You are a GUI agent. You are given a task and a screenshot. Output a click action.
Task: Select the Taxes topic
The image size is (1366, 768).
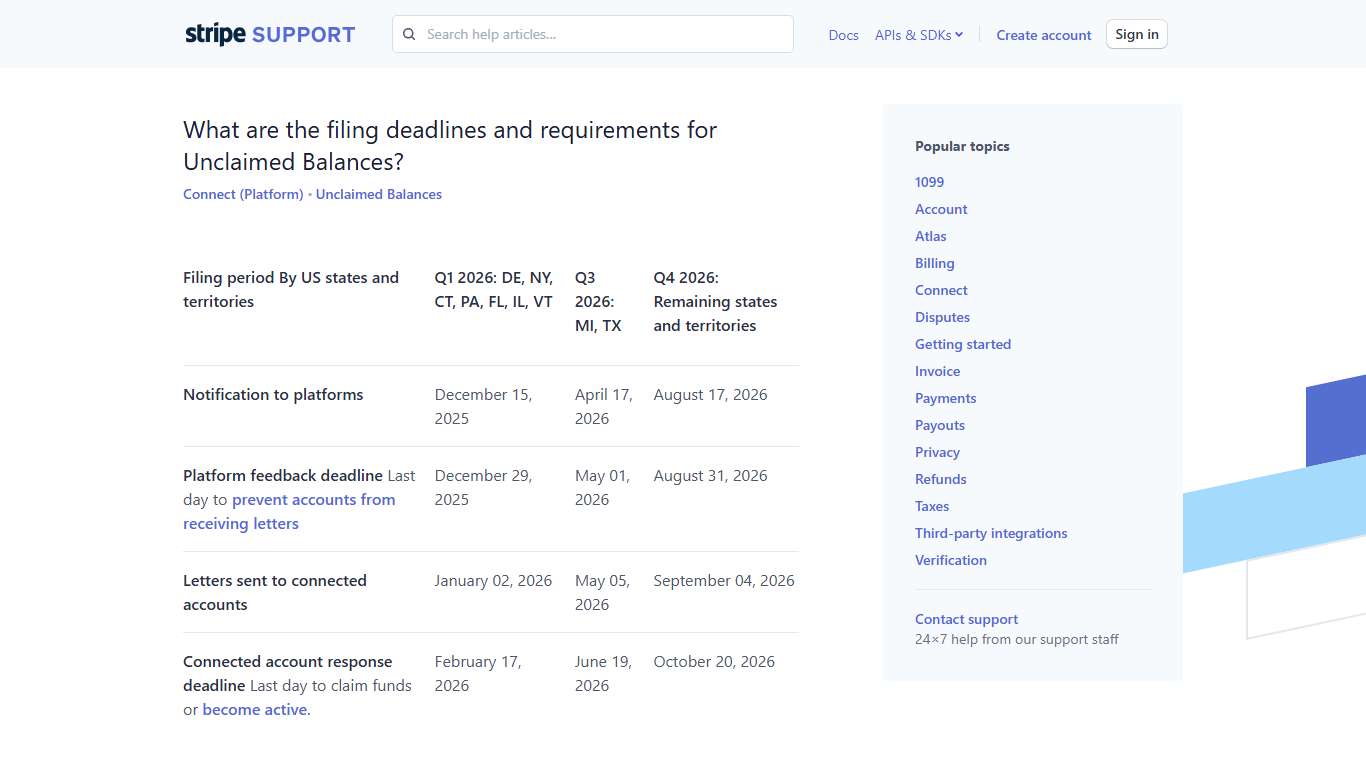[931, 506]
